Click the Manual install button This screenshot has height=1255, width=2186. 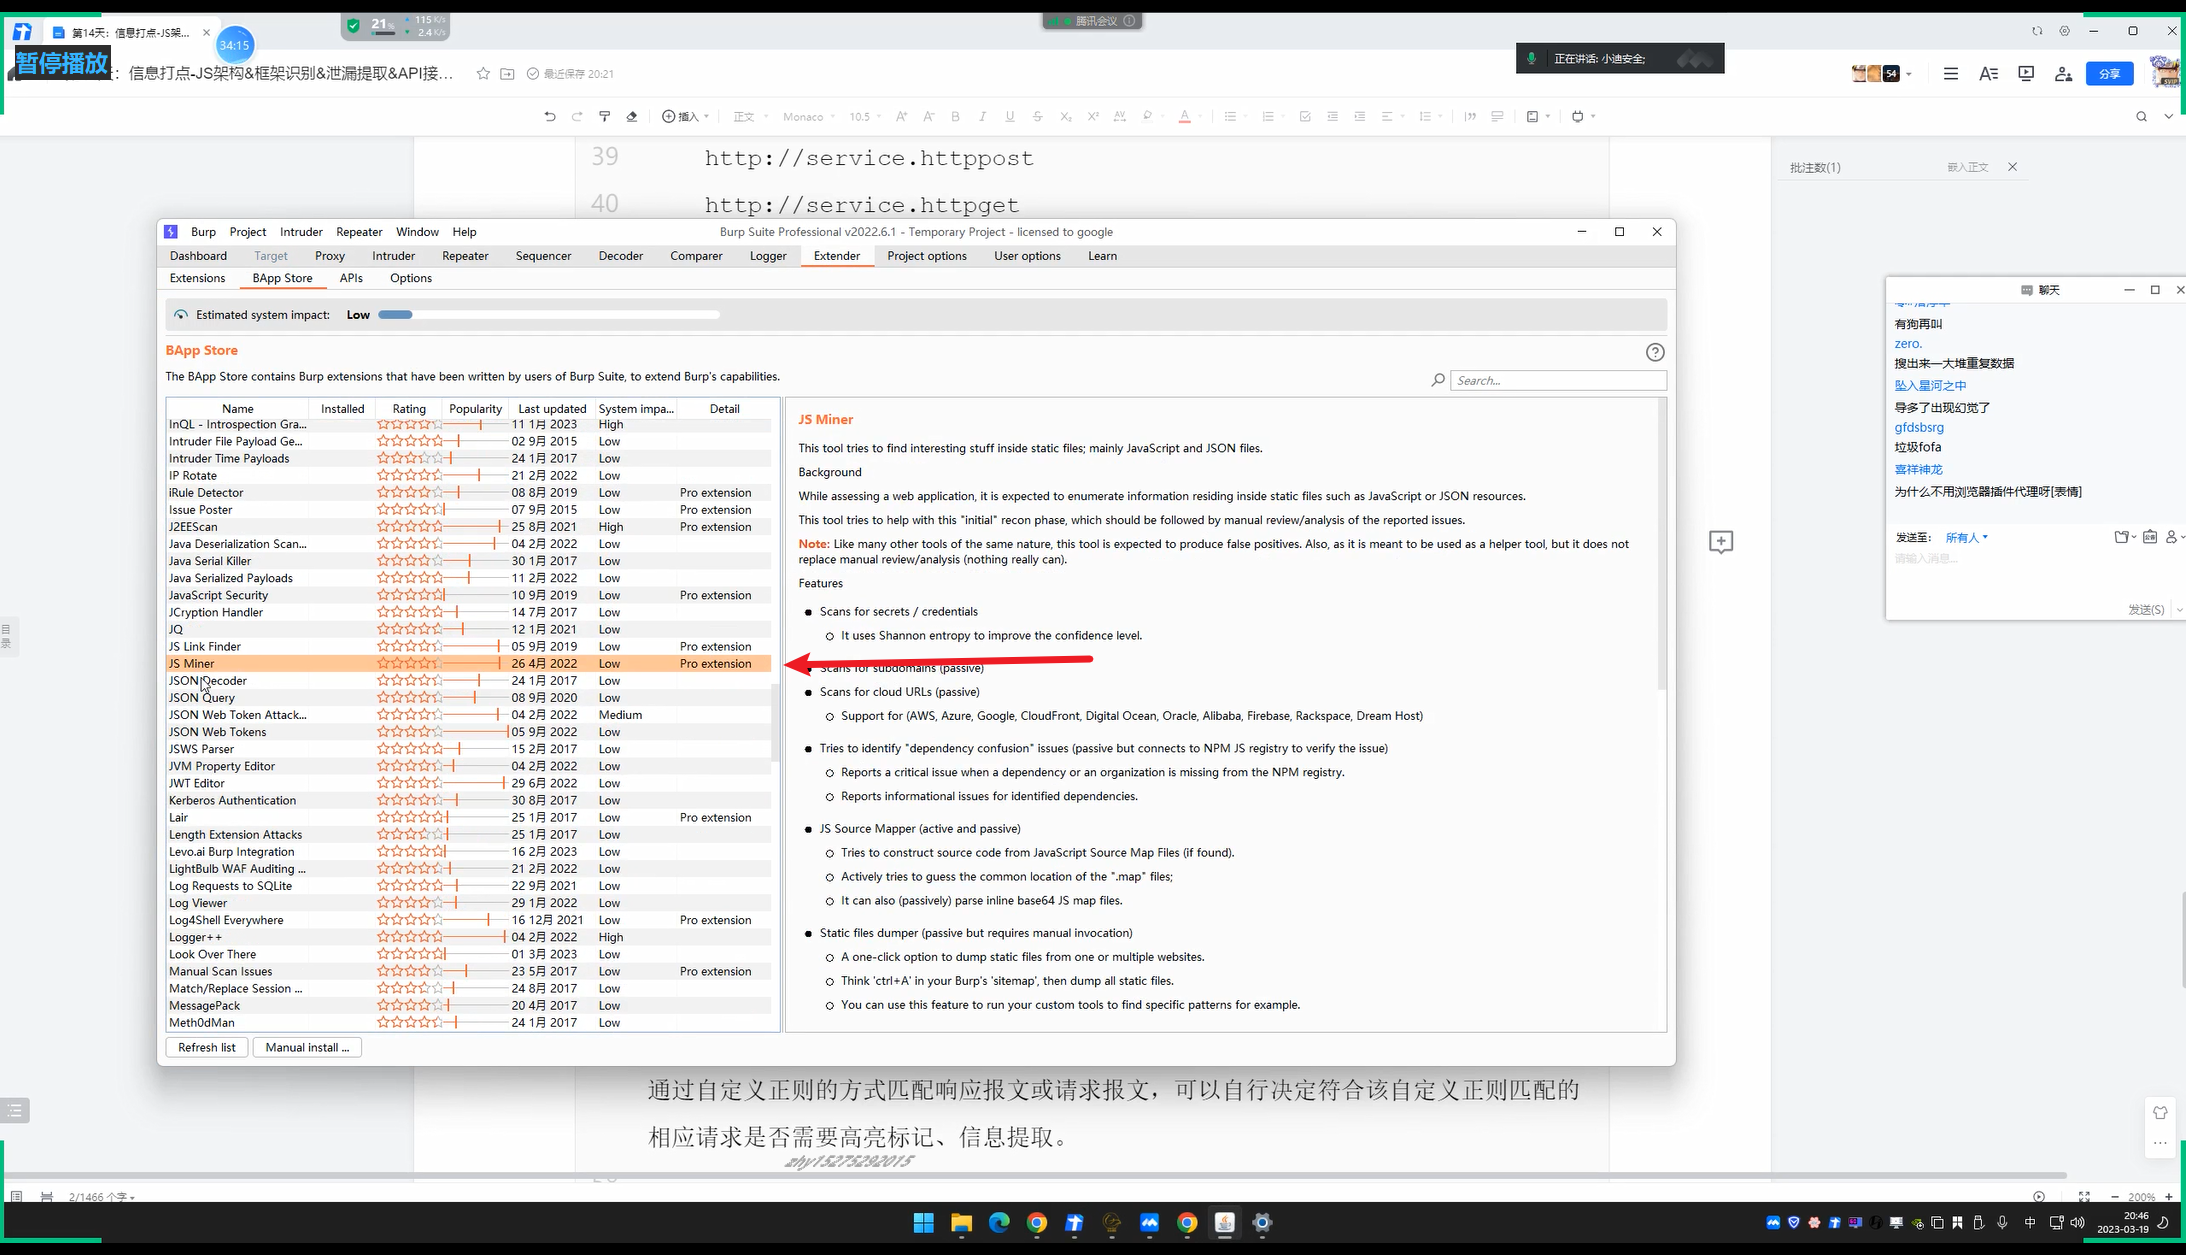pyautogui.click(x=307, y=1047)
